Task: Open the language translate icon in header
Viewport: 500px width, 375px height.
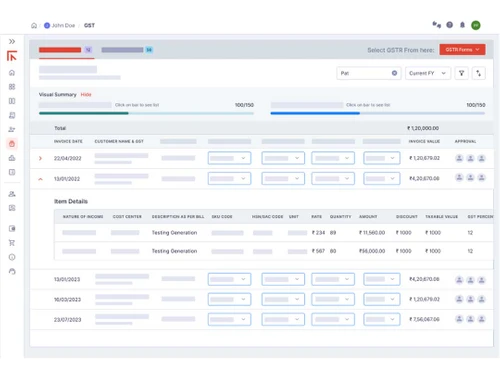Action: (437, 25)
